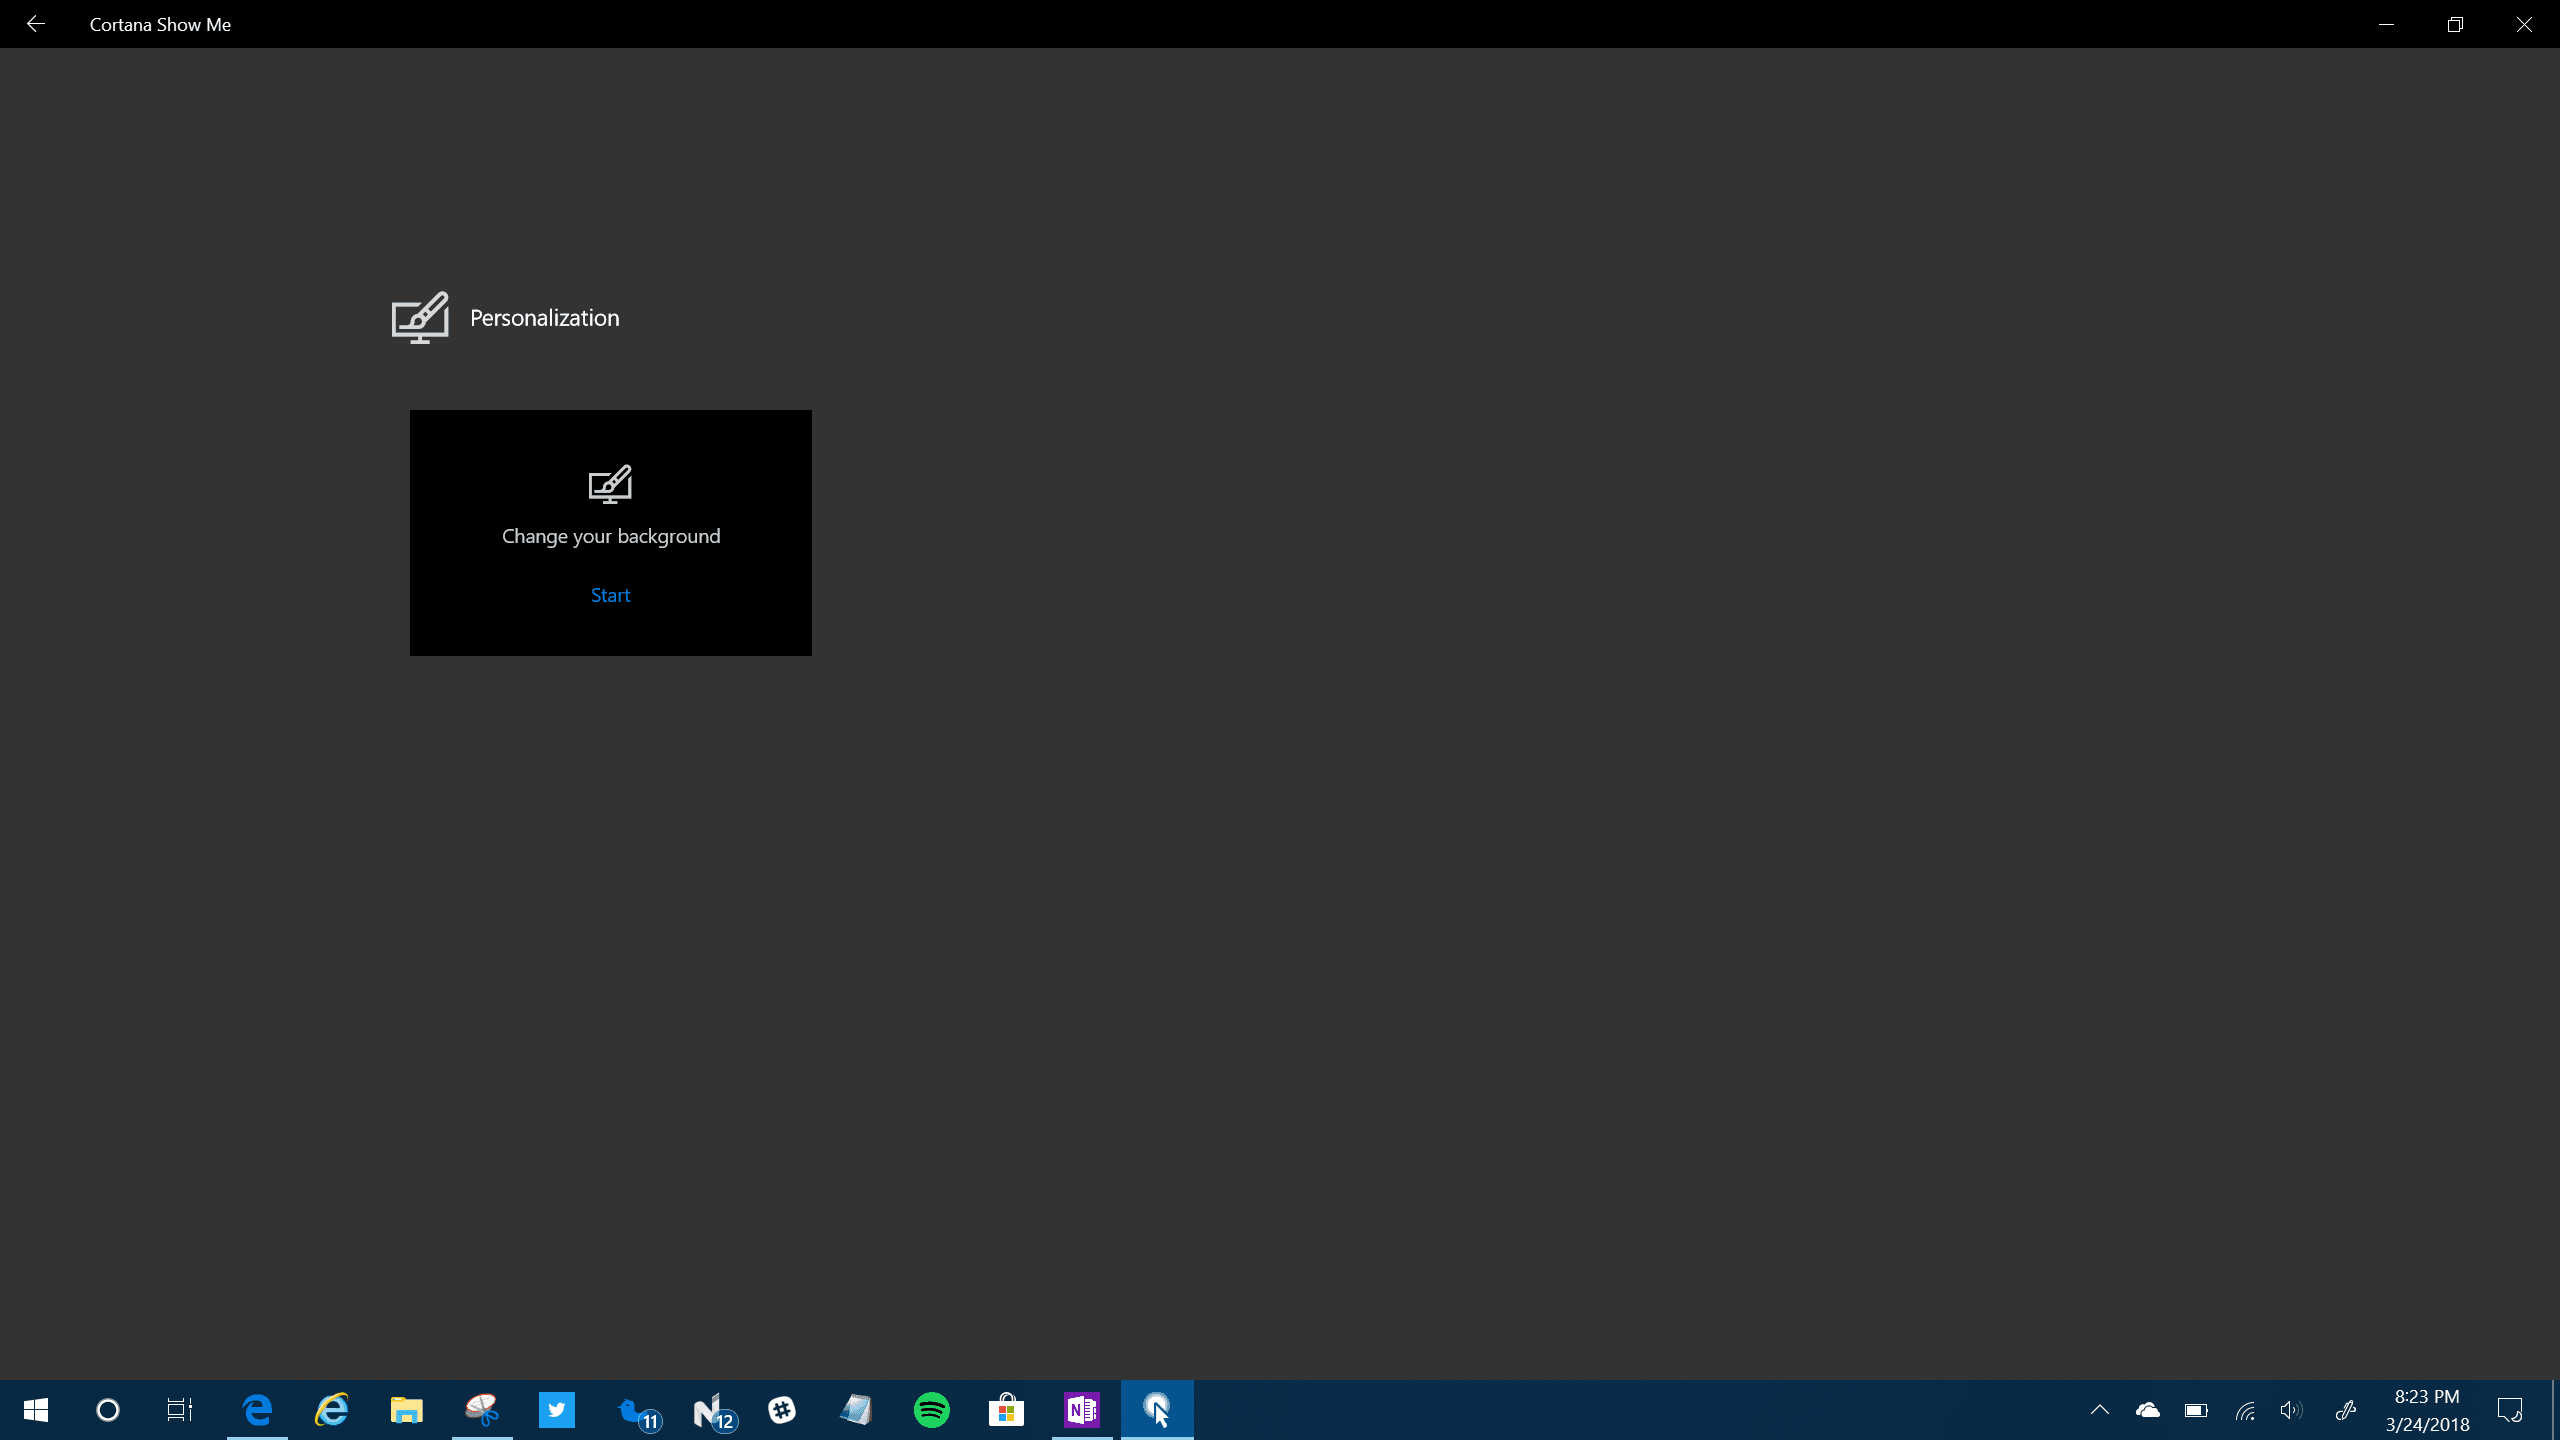
Task: Open File Explorer from the taskbar
Action: click(406, 1410)
